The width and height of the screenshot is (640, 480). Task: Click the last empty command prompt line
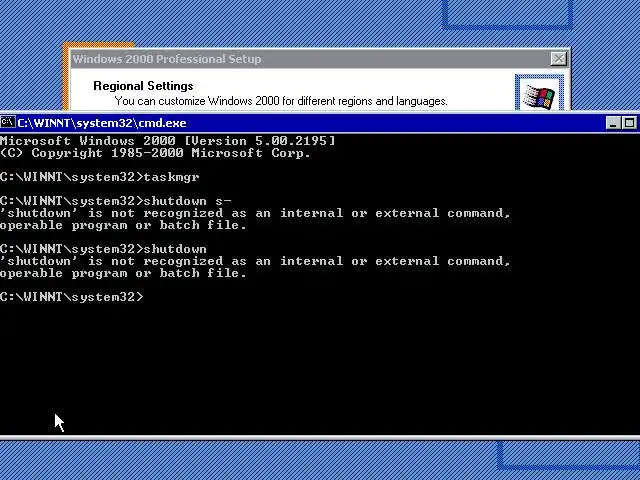(72, 297)
